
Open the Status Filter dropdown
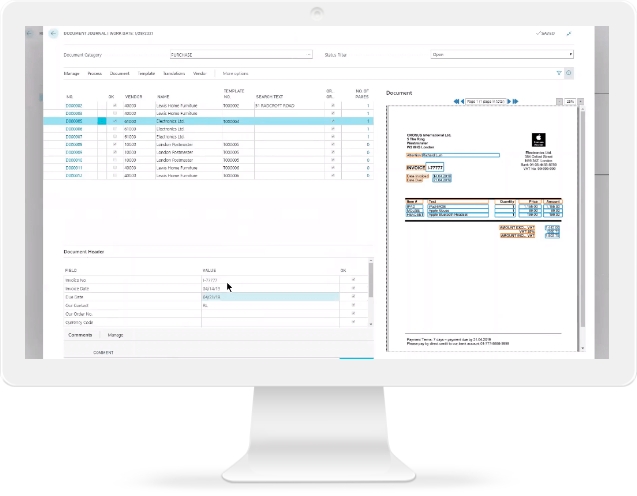(x=570, y=55)
